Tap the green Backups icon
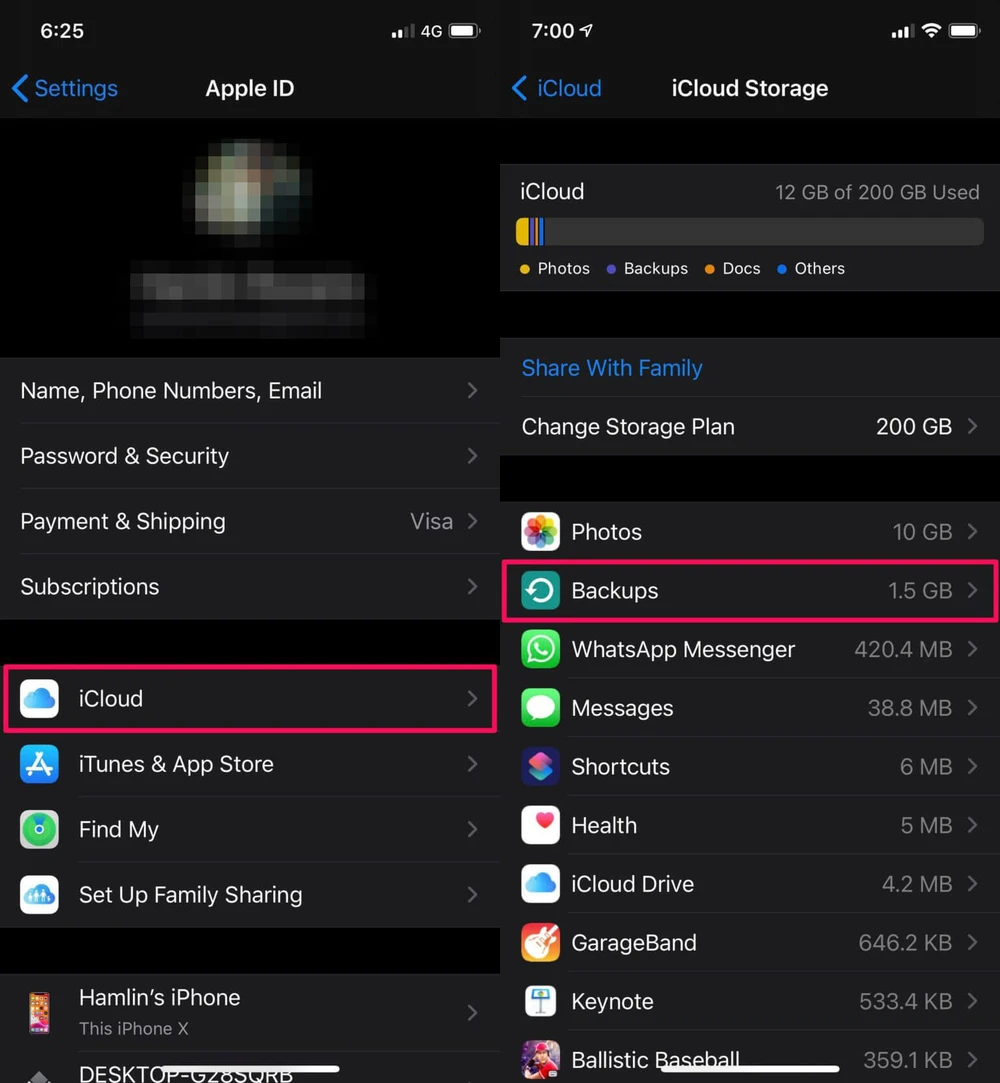1000x1083 pixels. (540, 591)
